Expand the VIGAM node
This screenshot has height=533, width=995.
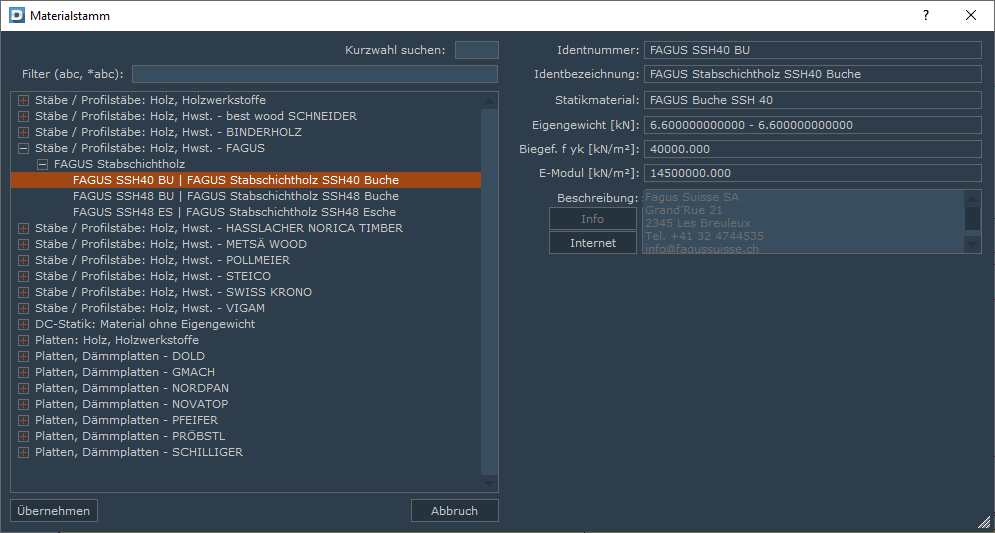(x=23, y=308)
